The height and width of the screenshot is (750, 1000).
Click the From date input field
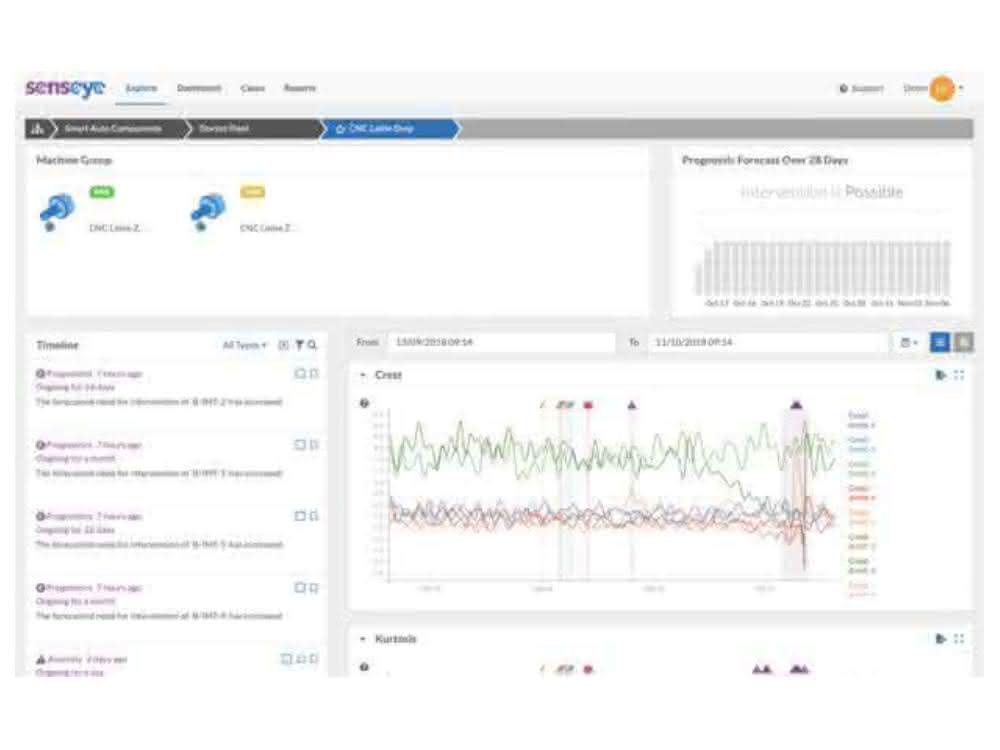click(x=502, y=342)
